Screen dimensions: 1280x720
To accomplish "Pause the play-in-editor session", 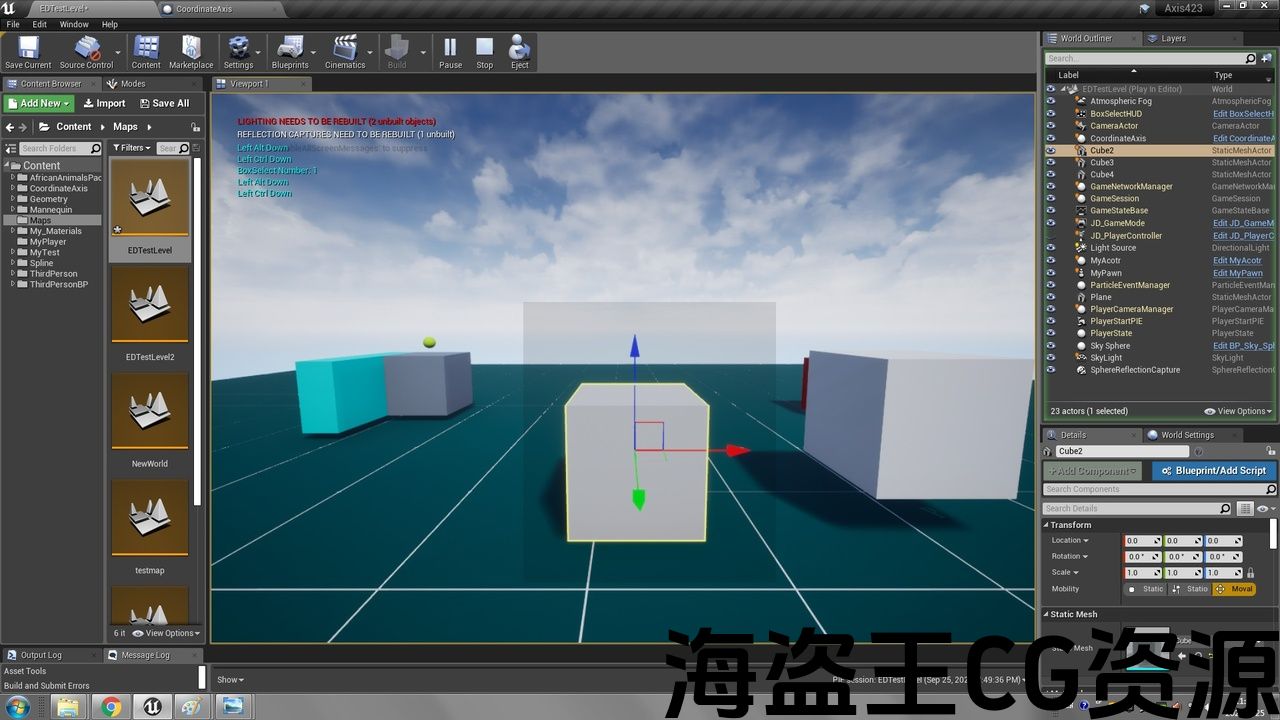I will (450, 52).
